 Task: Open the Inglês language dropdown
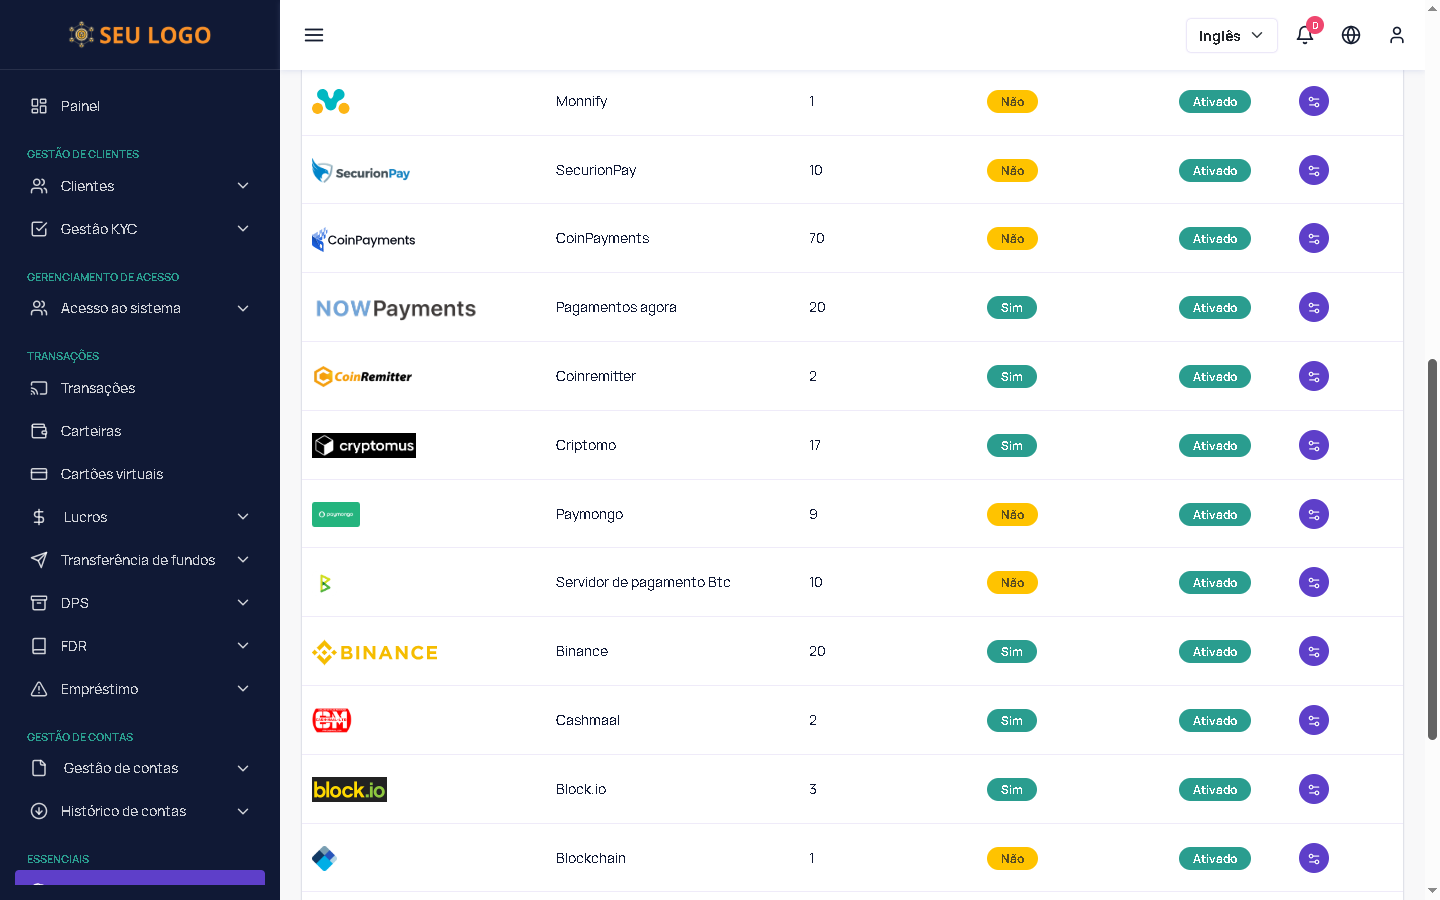coord(1231,35)
